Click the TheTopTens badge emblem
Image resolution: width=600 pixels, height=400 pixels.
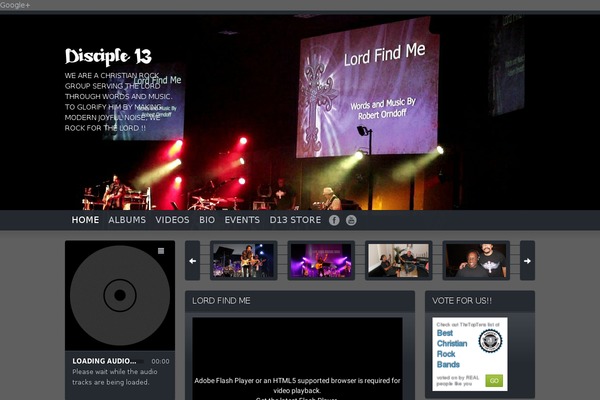490,341
